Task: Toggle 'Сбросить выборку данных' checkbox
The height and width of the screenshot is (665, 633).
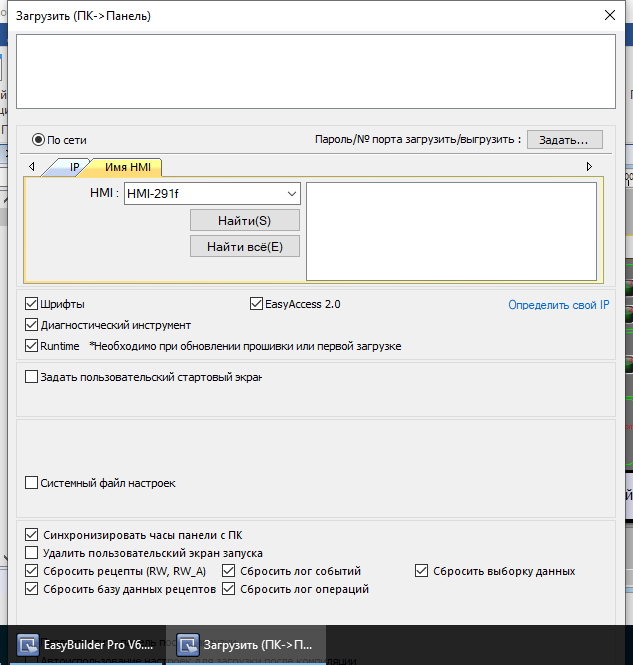Action: 421,571
